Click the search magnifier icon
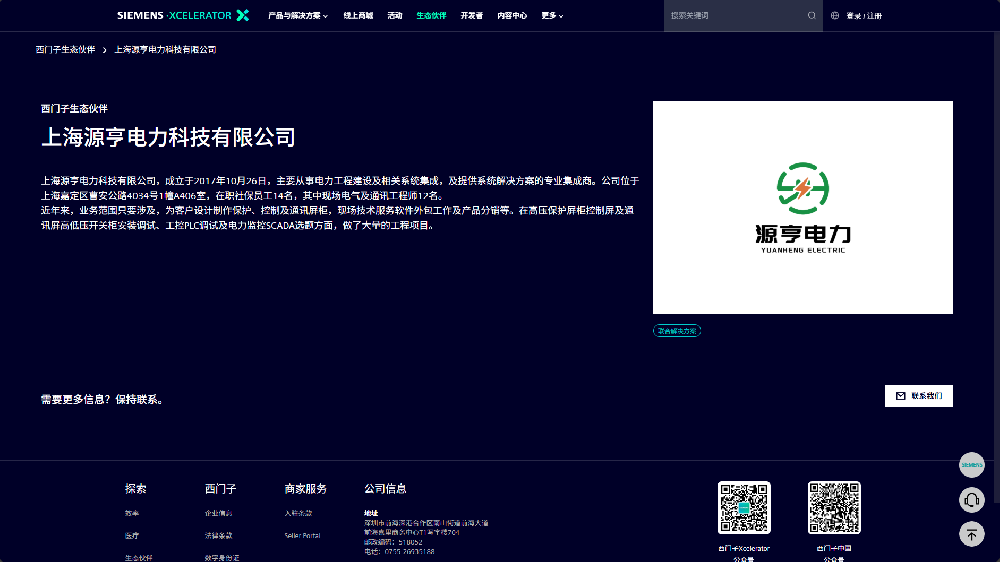Viewport: 1000px width, 562px height. (811, 15)
